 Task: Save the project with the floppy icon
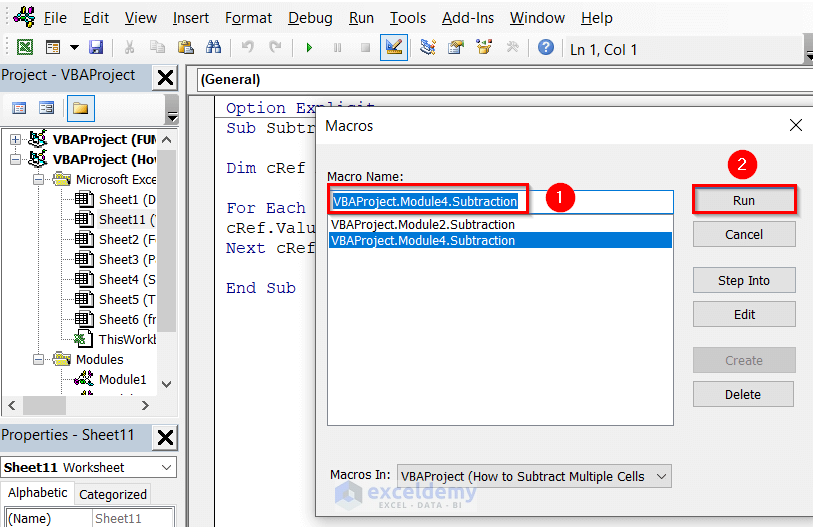point(96,48)
